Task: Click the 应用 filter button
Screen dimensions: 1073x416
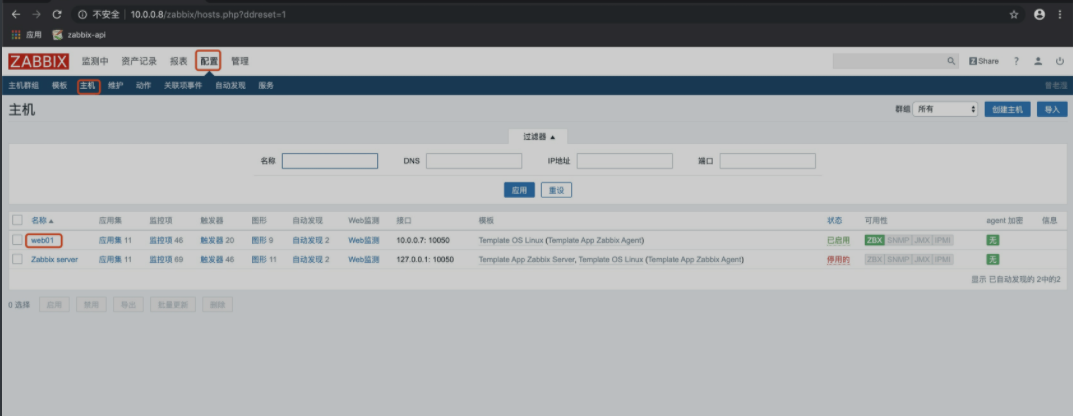Action: point(519,190)
